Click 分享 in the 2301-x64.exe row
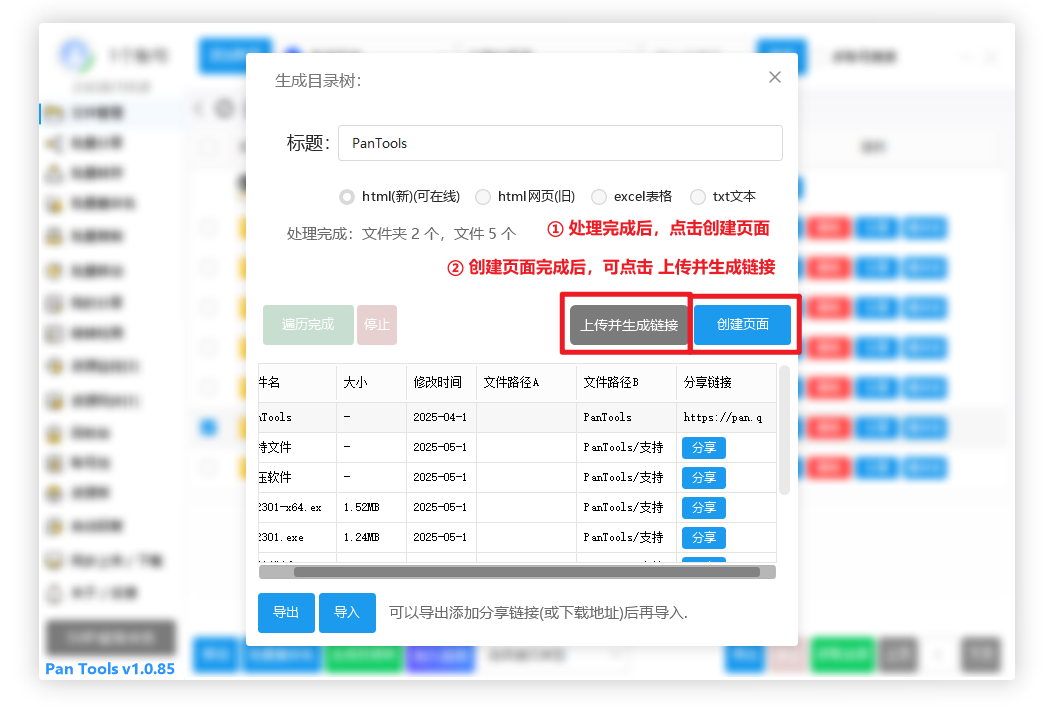The image size is (1052, 725). point(704,507)
